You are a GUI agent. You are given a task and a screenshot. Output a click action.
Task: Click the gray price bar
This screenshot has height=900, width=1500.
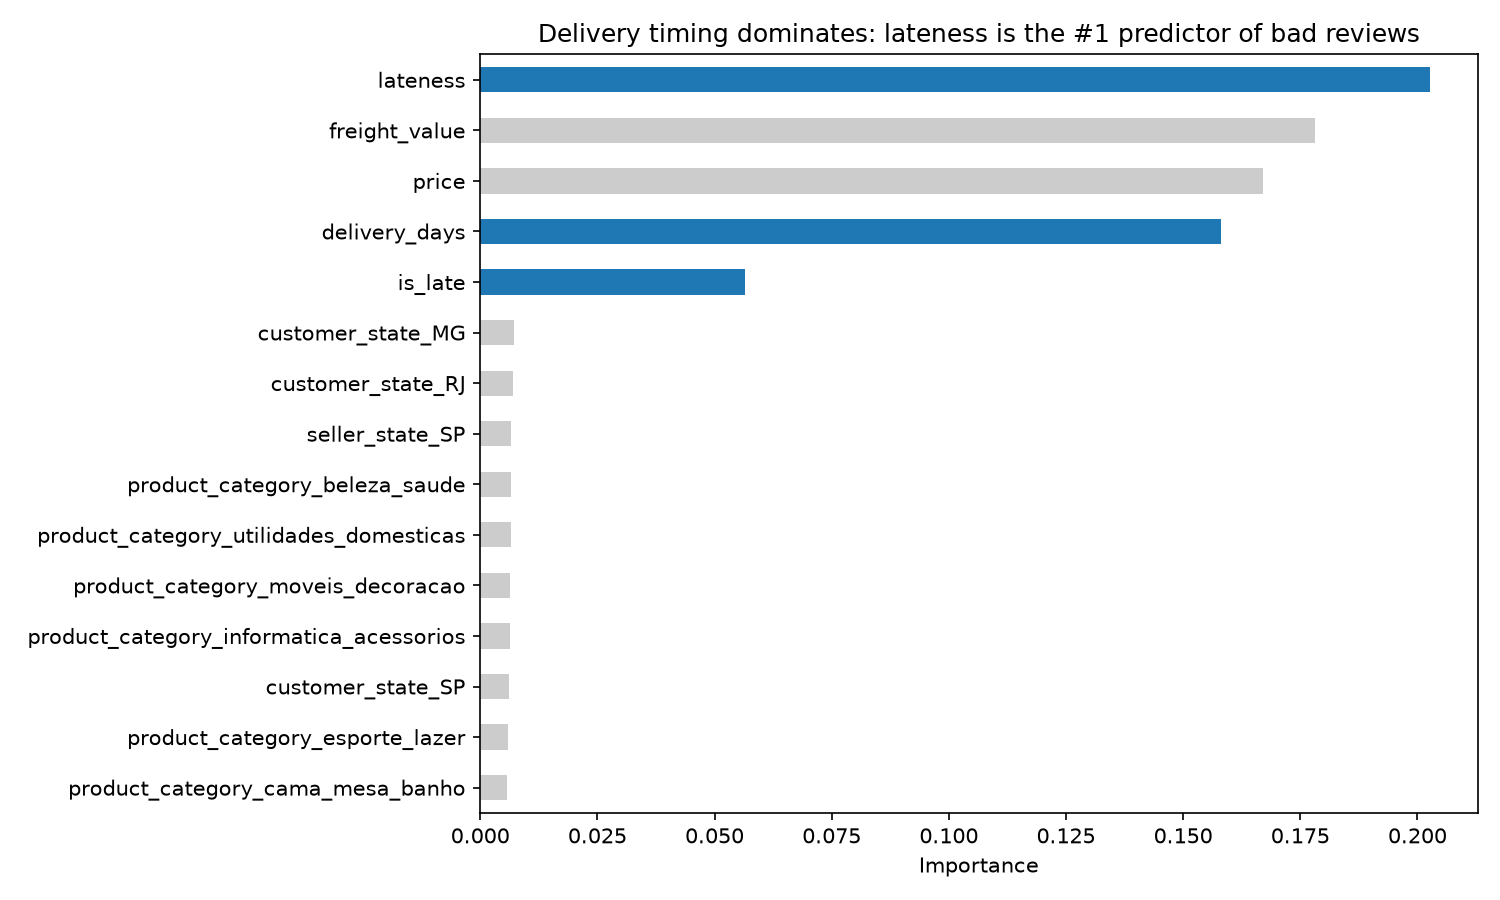(871, 181)
